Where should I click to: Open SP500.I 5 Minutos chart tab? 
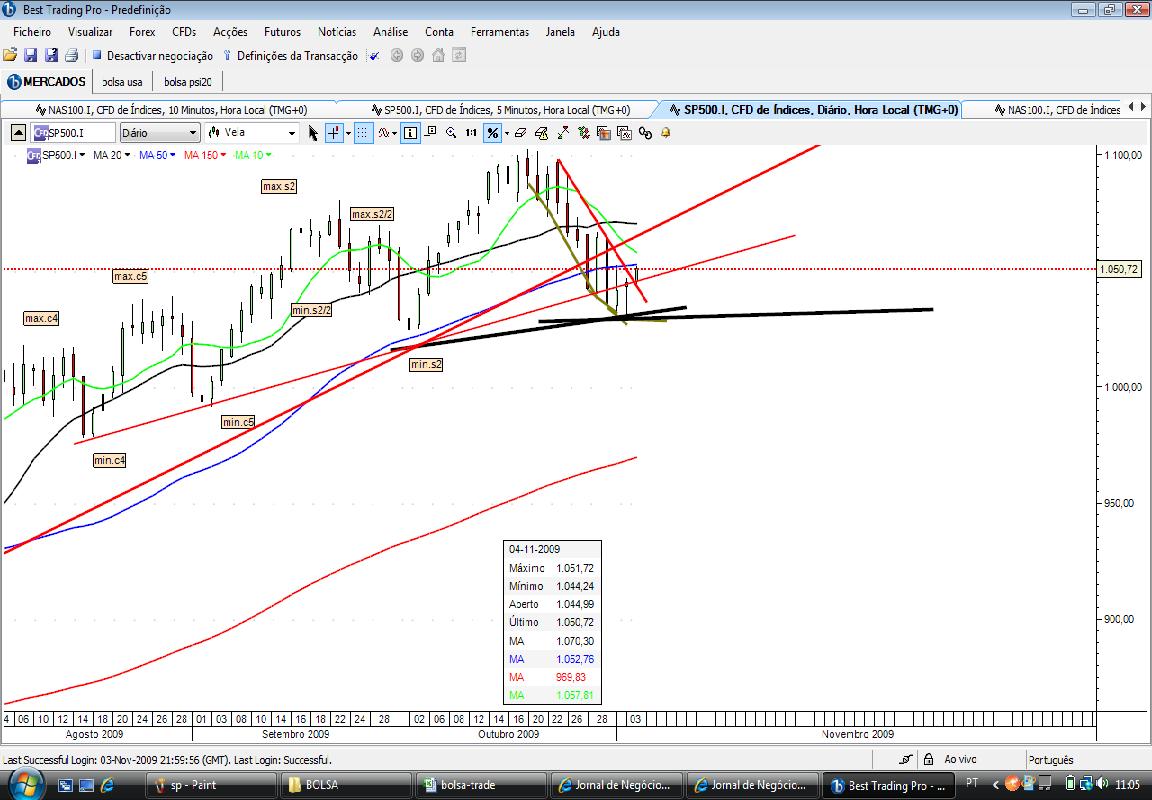click(x=501, y=109)
